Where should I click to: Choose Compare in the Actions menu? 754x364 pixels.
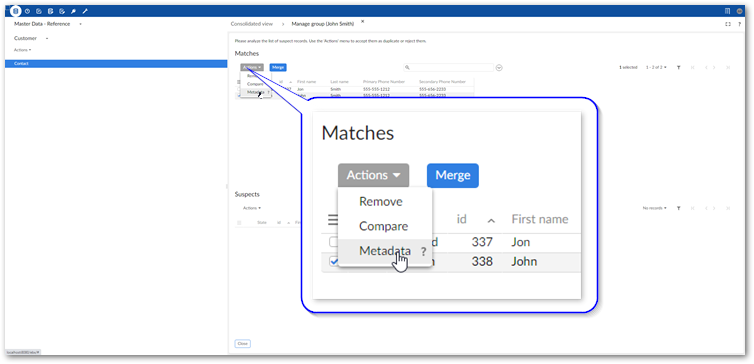click(384, 226)
